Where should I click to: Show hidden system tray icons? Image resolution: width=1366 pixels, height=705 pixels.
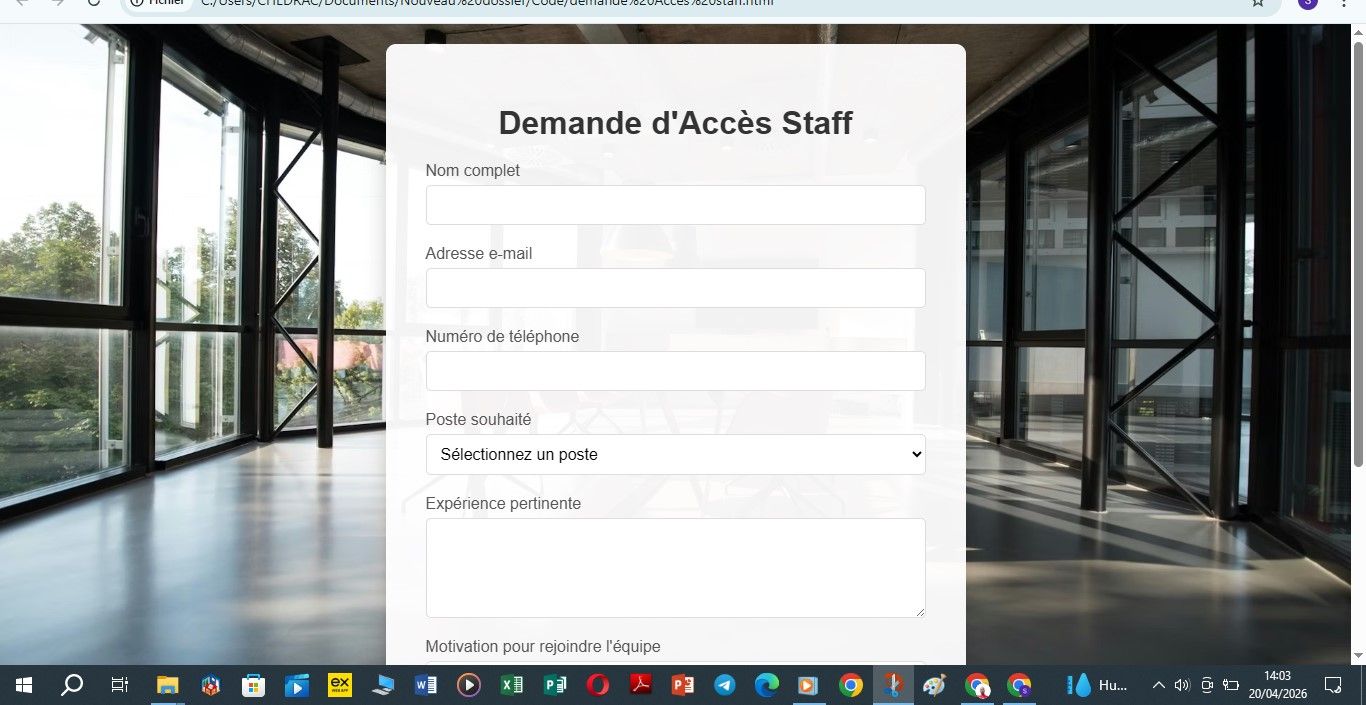1159,685
